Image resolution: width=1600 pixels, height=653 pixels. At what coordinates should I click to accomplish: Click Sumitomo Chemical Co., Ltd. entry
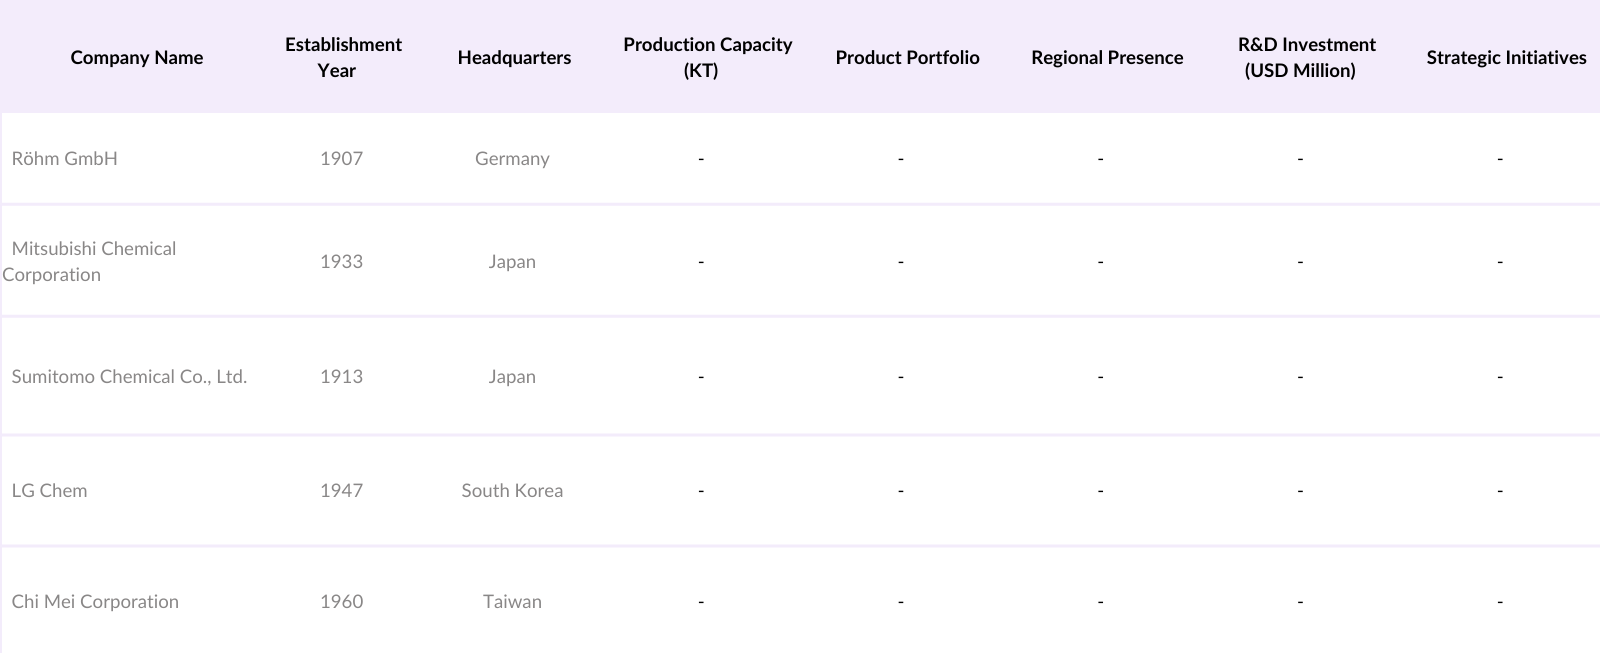(x=129, y=377)
